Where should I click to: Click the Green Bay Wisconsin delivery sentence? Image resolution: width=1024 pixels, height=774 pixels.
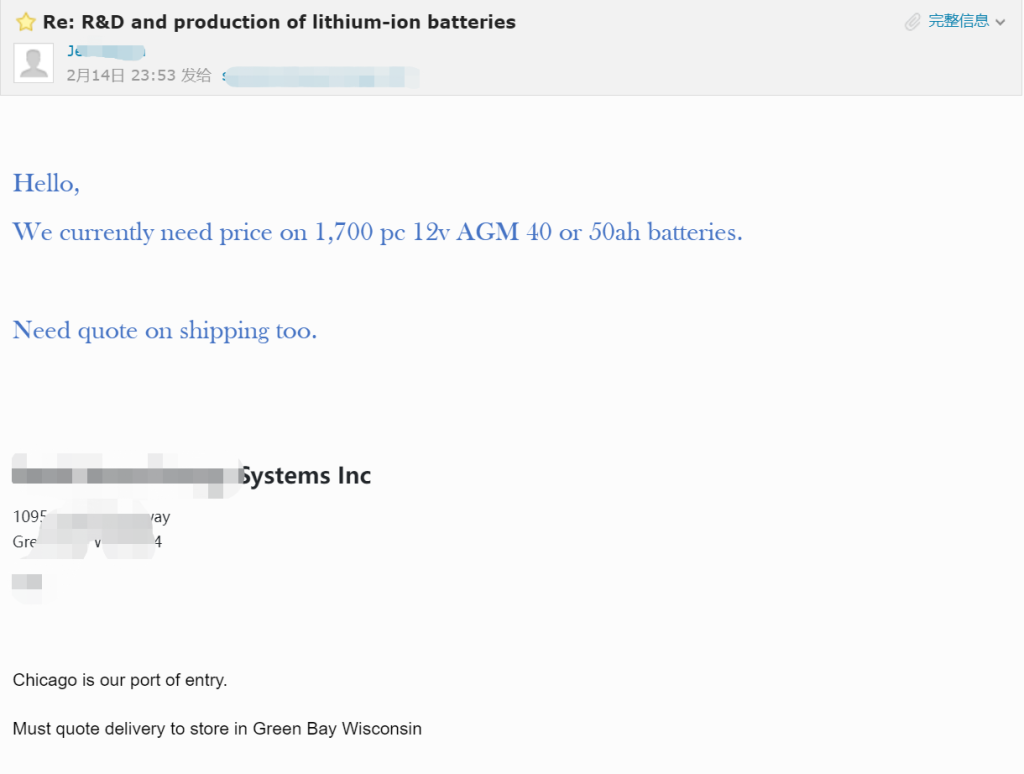pyautogui.click(x=217, y=729)
